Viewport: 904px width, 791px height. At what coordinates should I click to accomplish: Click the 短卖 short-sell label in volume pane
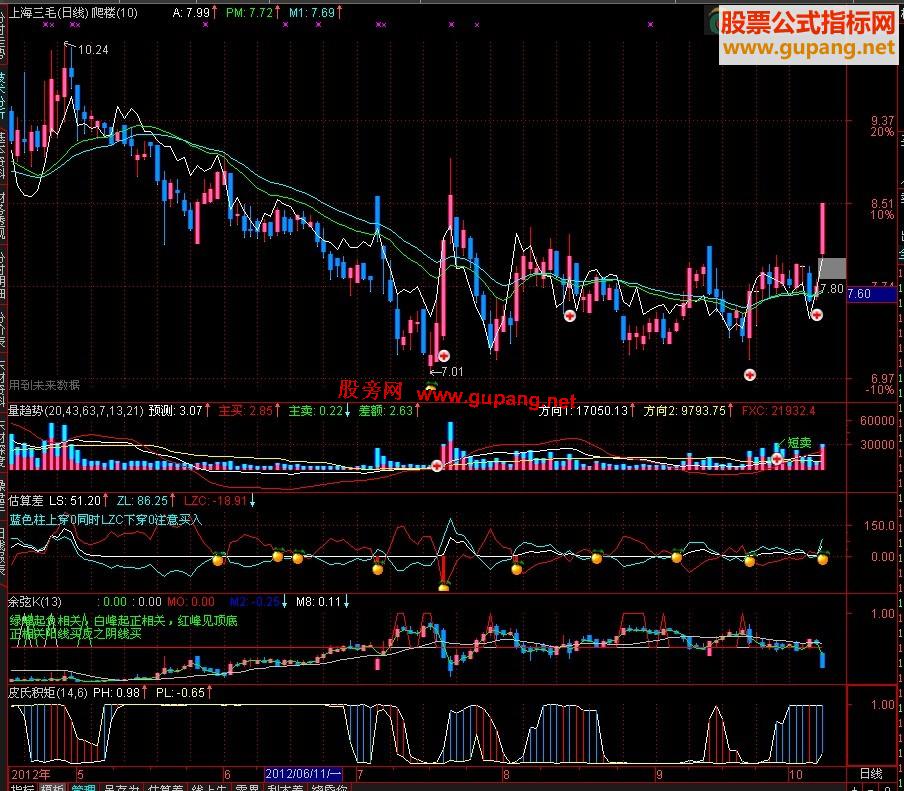799,442
